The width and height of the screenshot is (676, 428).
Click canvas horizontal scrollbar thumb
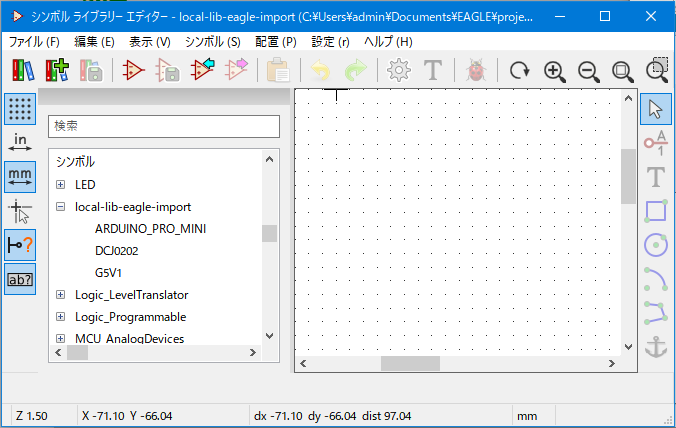coord(410,363)
